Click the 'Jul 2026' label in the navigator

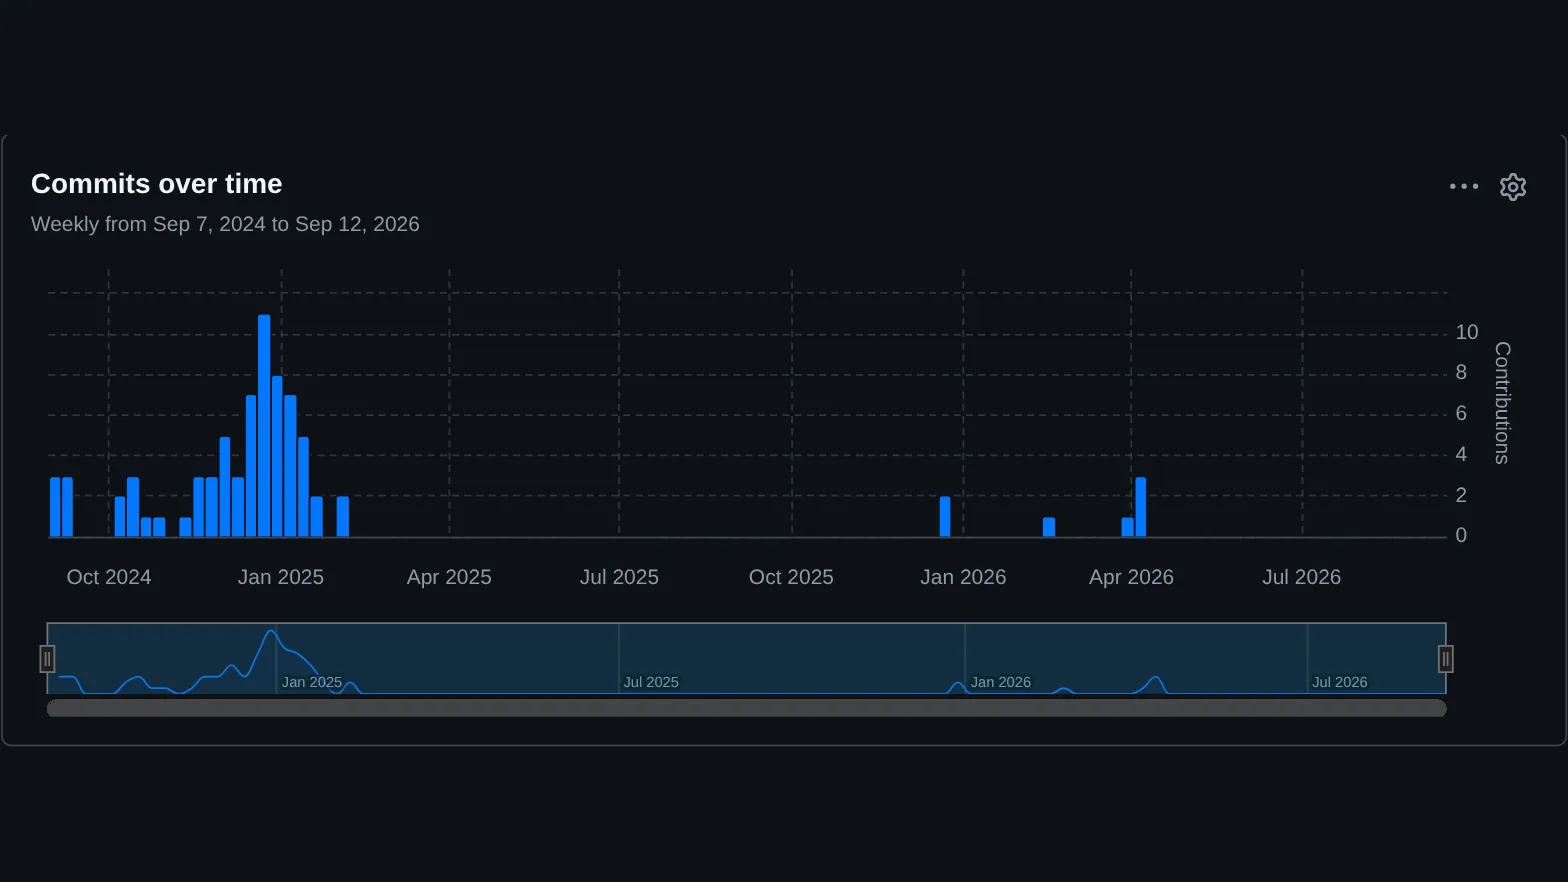[1340, 682]
